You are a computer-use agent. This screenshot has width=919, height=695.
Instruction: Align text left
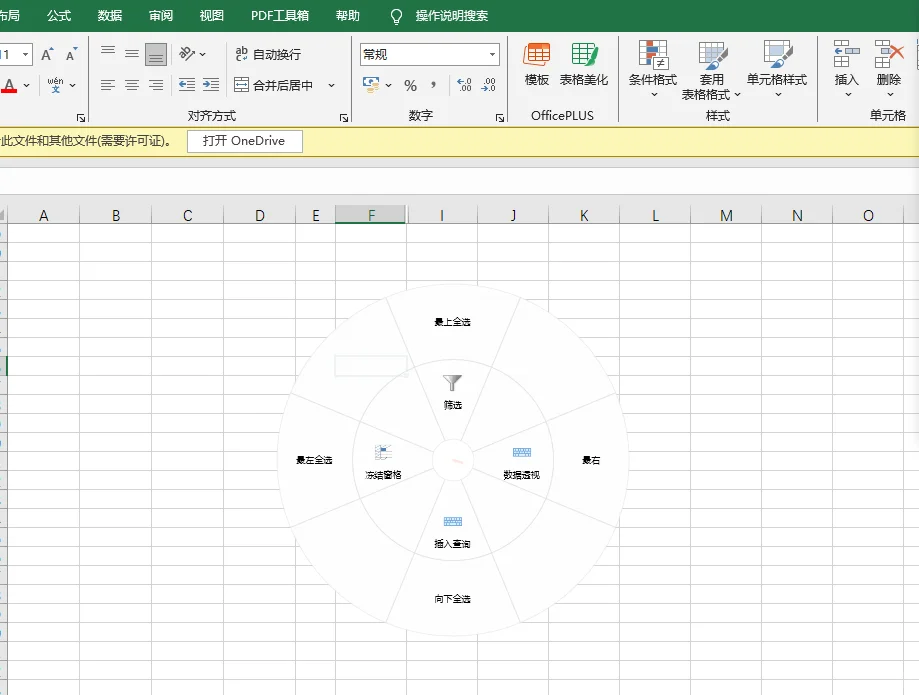pyautogui.click(x=108, y=85)
